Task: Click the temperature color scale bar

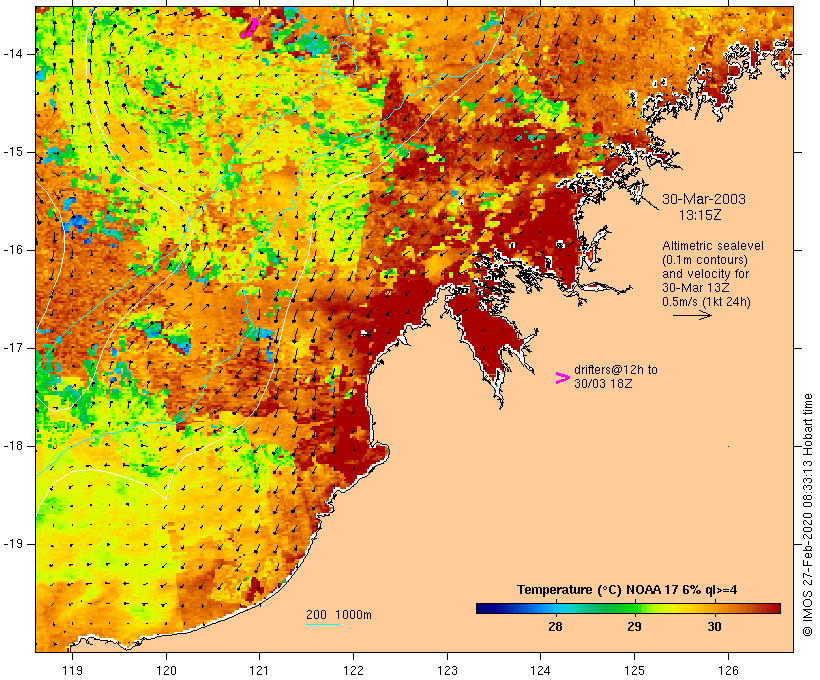Action: point(628,608)
